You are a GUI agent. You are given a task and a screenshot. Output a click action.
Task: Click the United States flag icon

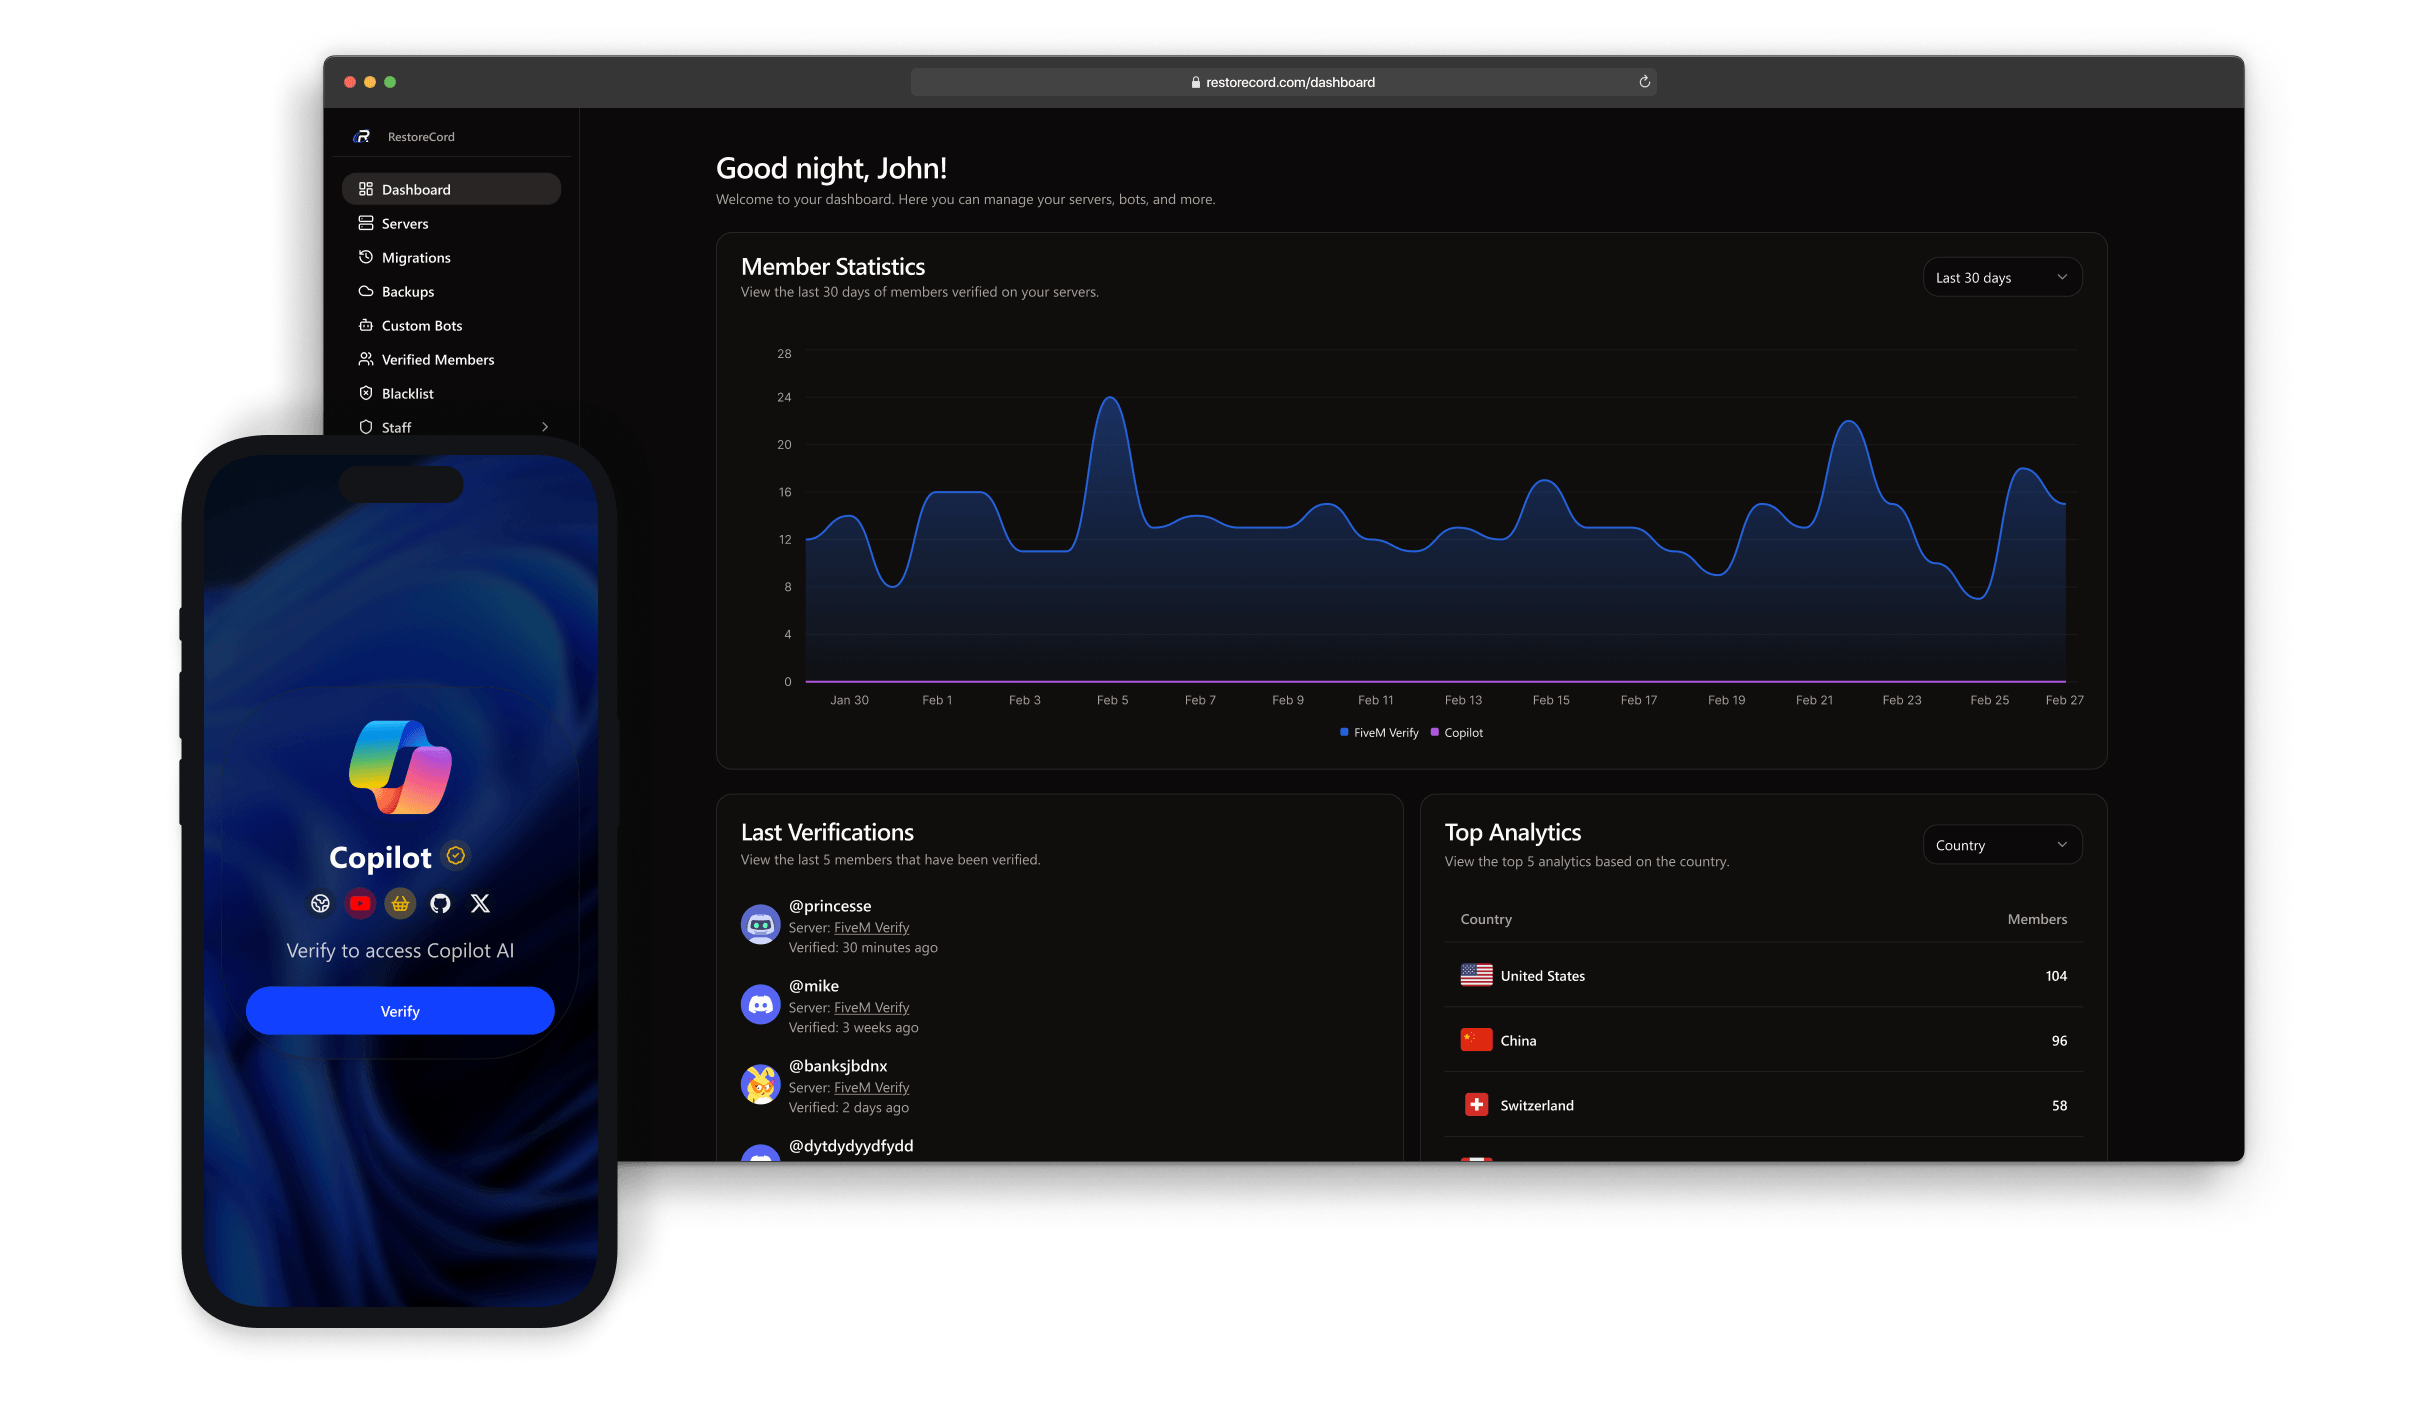1476,975
